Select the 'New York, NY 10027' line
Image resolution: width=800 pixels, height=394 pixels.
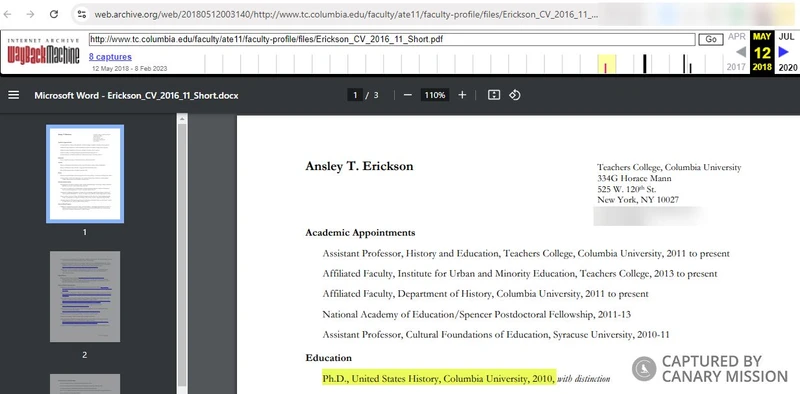pyautogui.click(x=638, y=200)
